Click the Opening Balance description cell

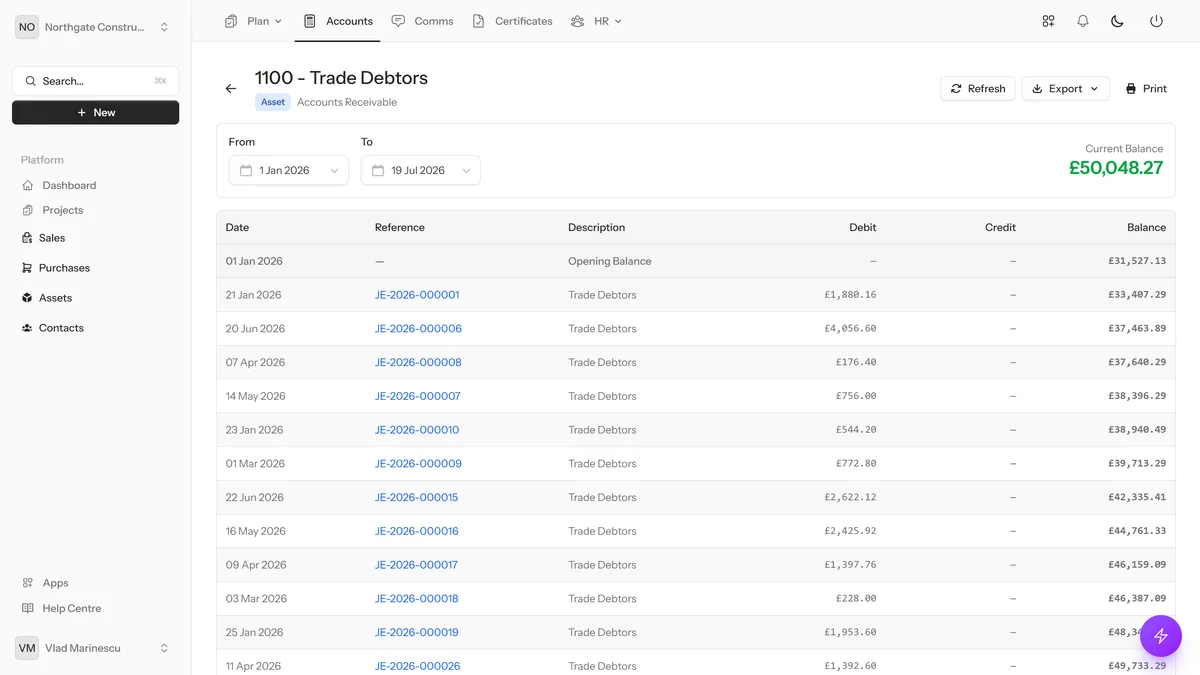[610, 261]
